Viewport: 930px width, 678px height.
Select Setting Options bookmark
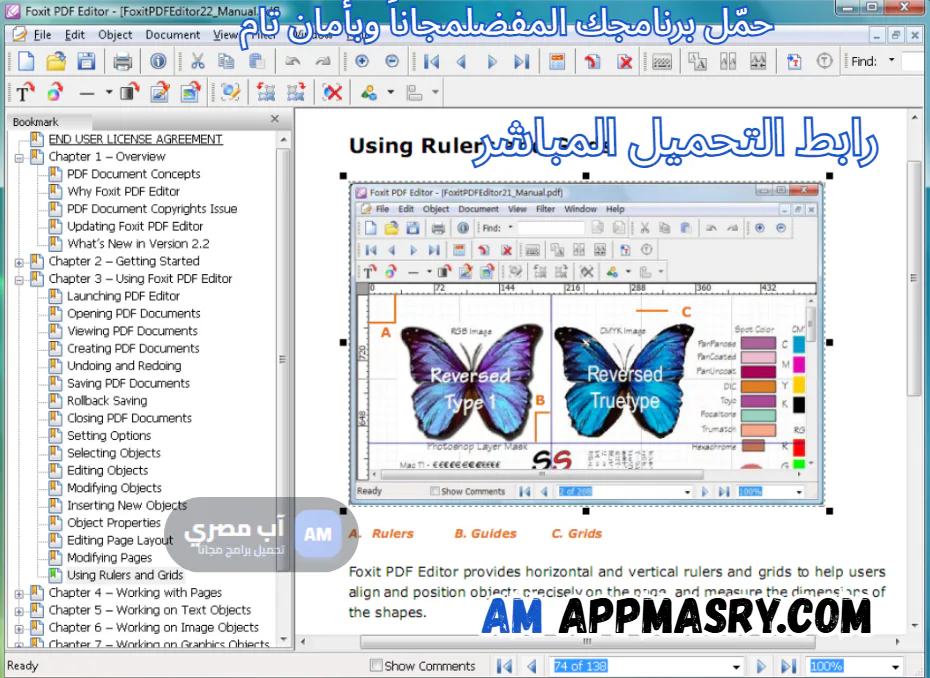pyautogui.click(x=109, y=435)
